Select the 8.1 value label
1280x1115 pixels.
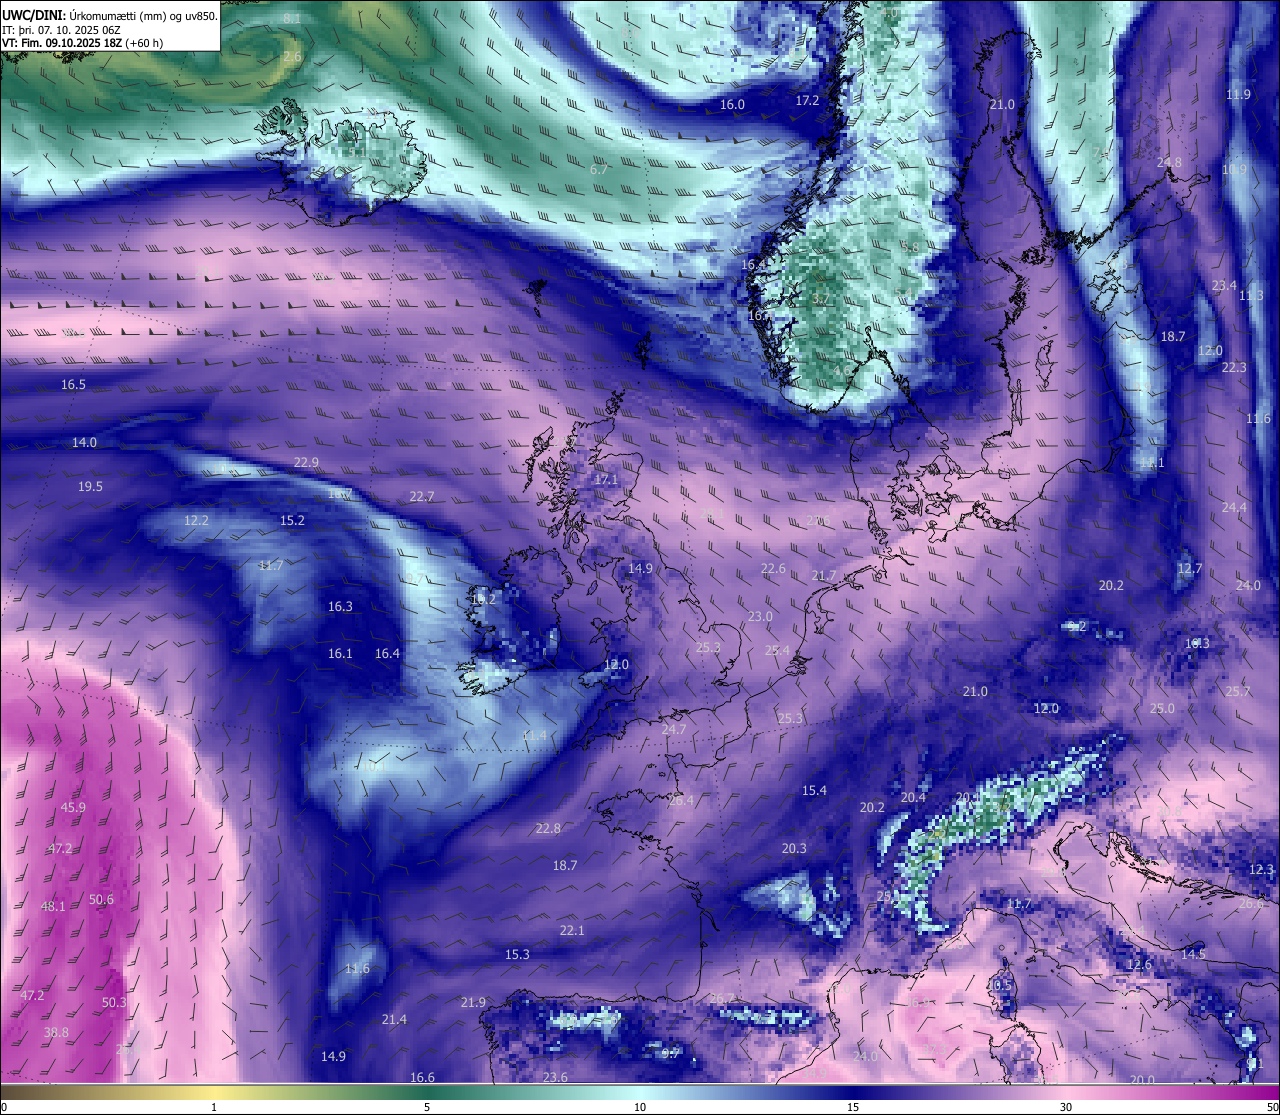pyautogui.click(x=292, y=19)
